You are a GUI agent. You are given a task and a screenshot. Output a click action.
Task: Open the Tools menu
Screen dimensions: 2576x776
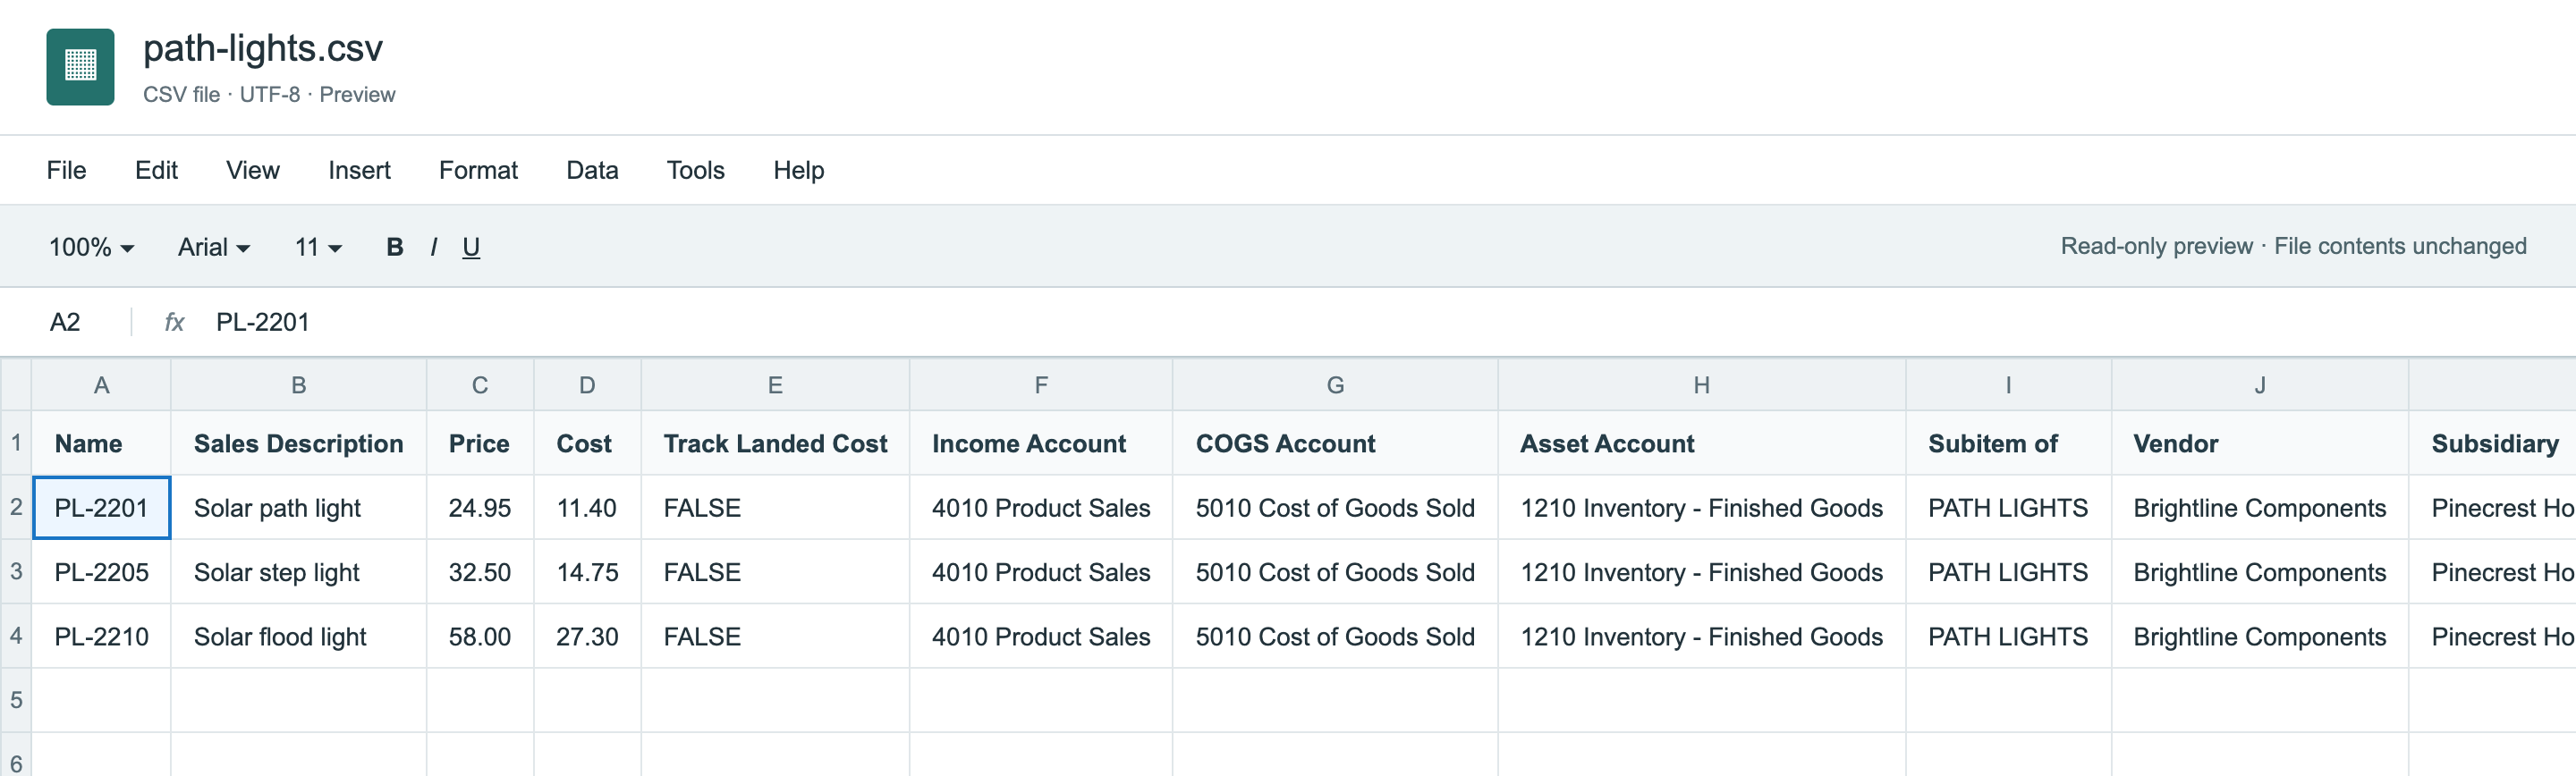click(695, 170)
